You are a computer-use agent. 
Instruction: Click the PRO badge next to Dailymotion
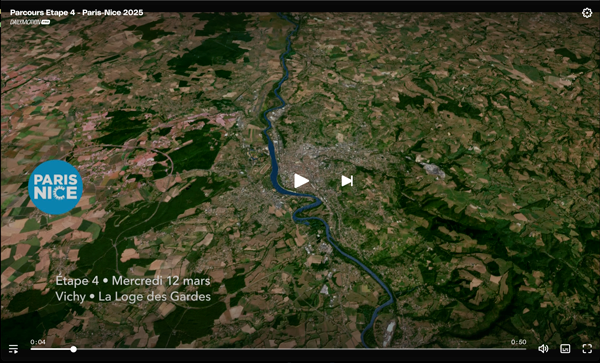[46, 22]
